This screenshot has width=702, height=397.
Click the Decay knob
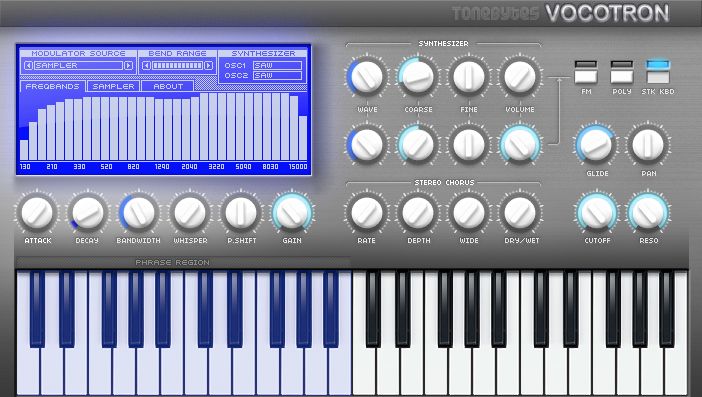coord(88,213)
